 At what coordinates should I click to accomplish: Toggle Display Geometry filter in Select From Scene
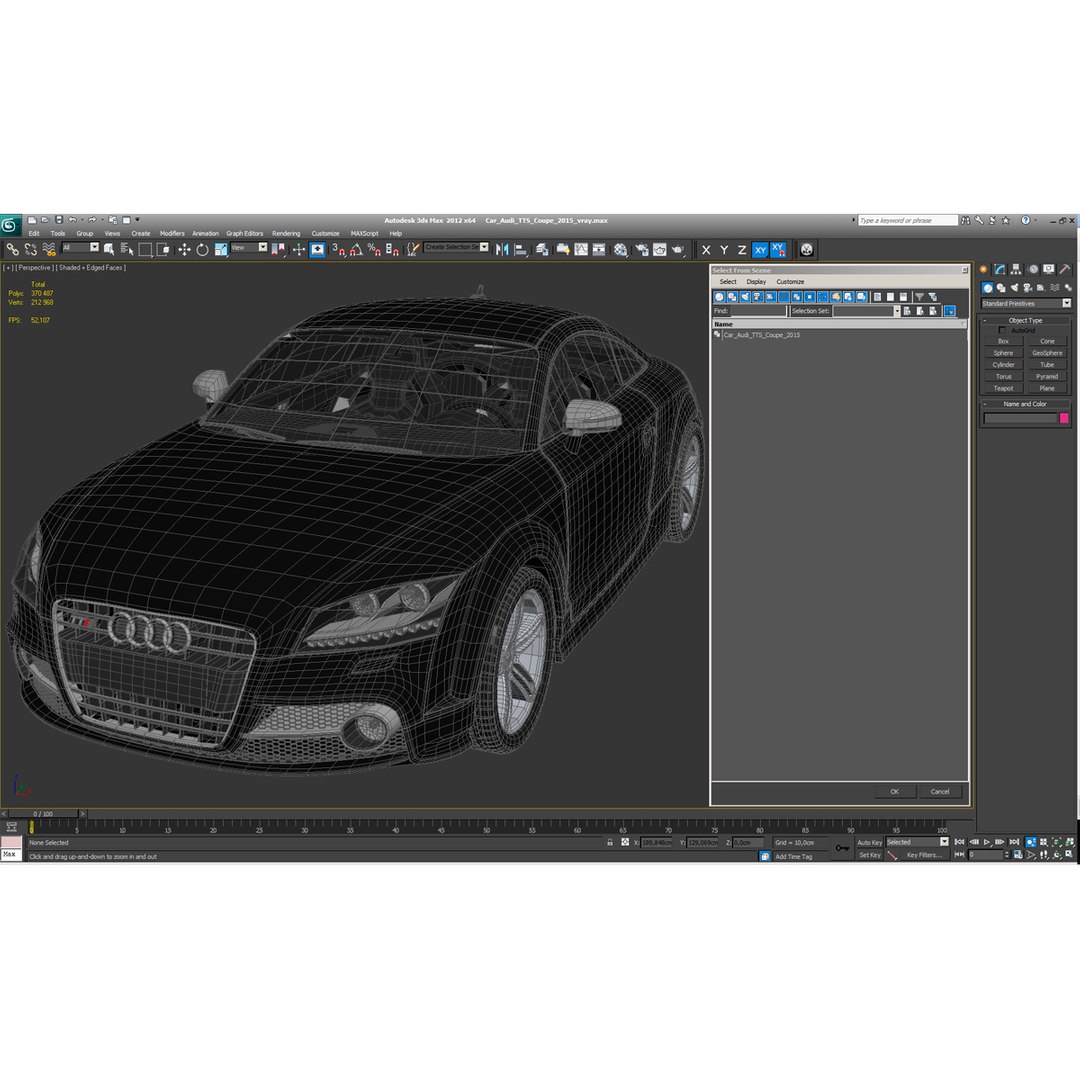coord(719,297)
